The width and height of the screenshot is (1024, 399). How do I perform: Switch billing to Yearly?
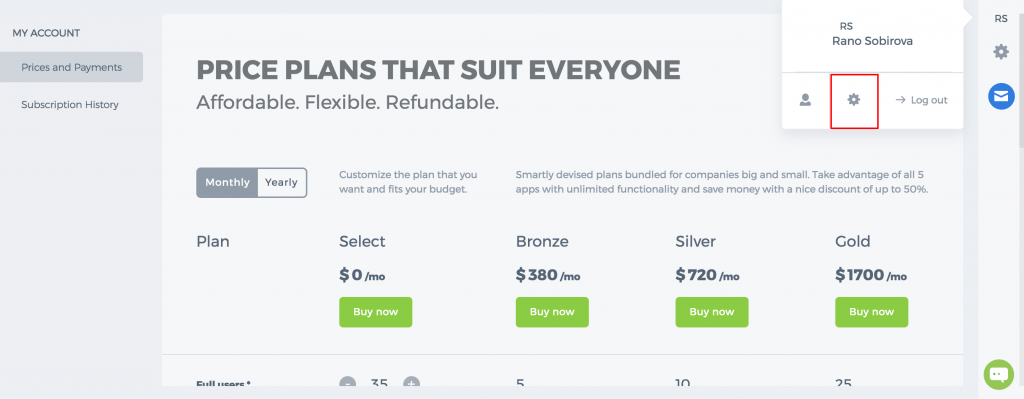(281, 182)
